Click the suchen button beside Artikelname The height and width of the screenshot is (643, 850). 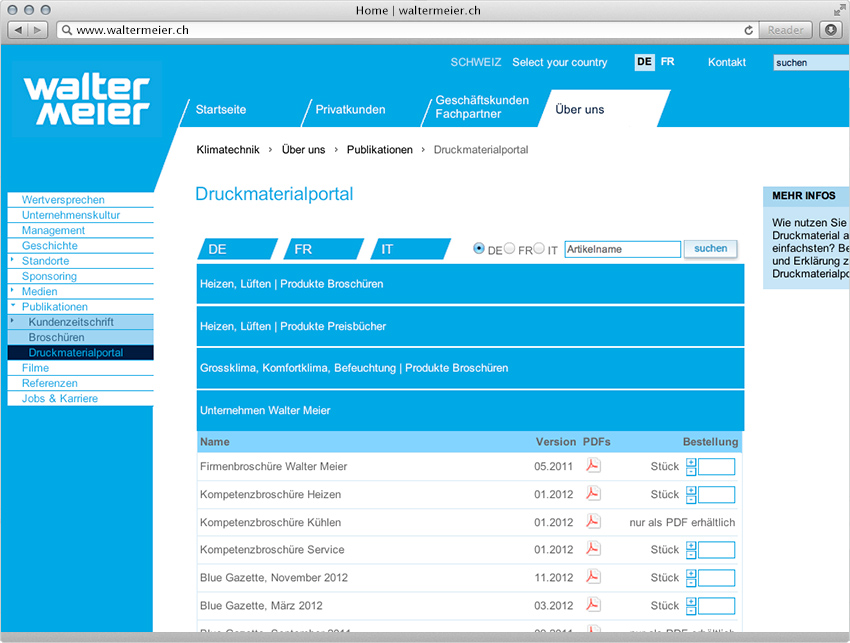click(710, 248)
